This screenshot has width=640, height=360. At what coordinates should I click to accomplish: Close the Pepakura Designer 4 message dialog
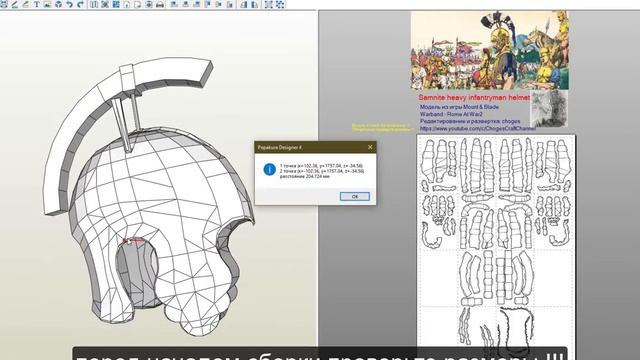point(370,147)
